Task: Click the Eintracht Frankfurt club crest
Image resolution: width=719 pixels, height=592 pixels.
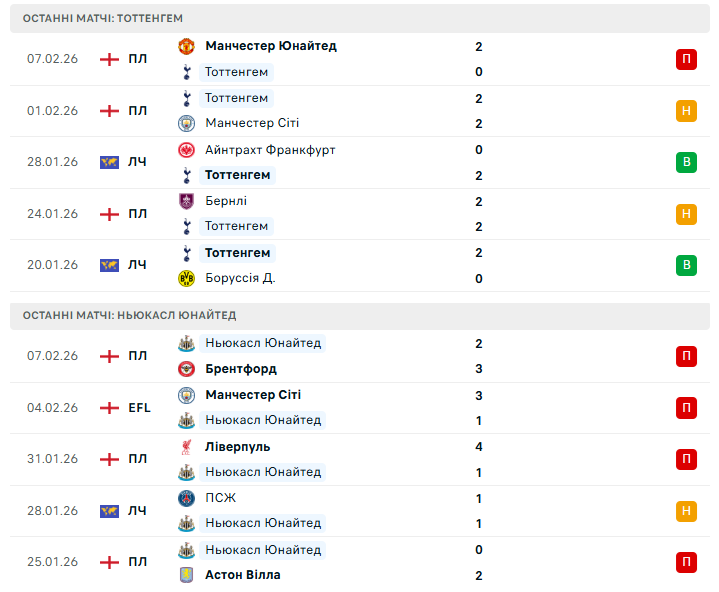Action: coord(186,150)
